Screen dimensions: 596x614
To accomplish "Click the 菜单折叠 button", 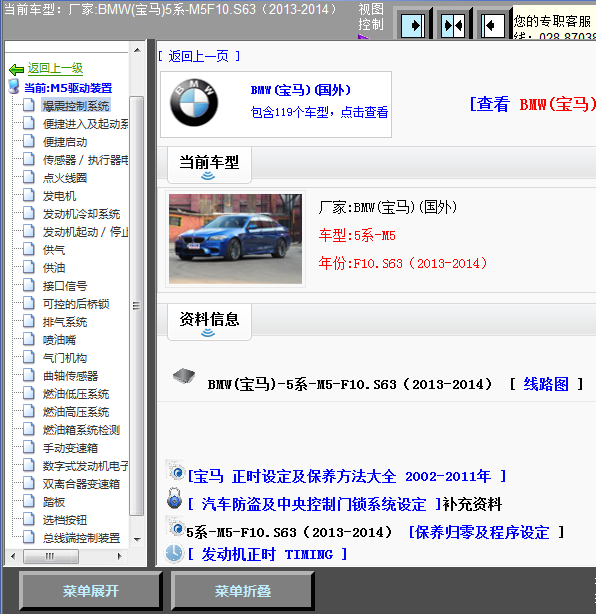I will (242, 591).
